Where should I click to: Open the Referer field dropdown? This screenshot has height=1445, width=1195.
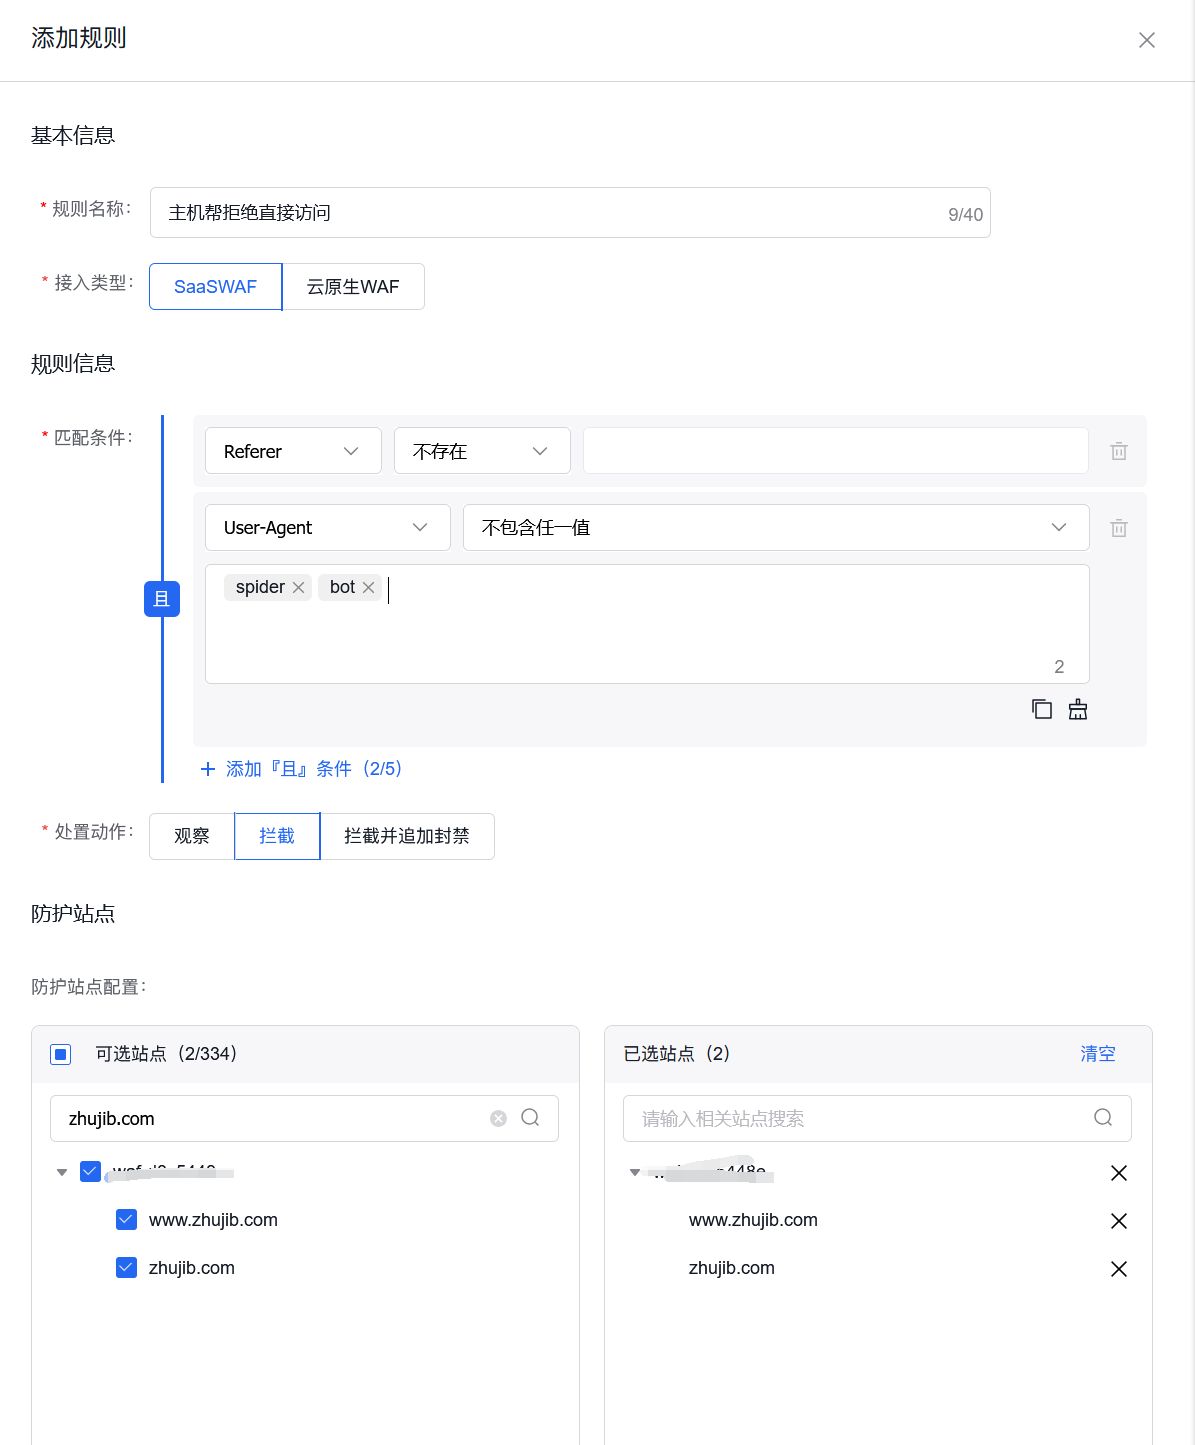(x=292, y=451)
